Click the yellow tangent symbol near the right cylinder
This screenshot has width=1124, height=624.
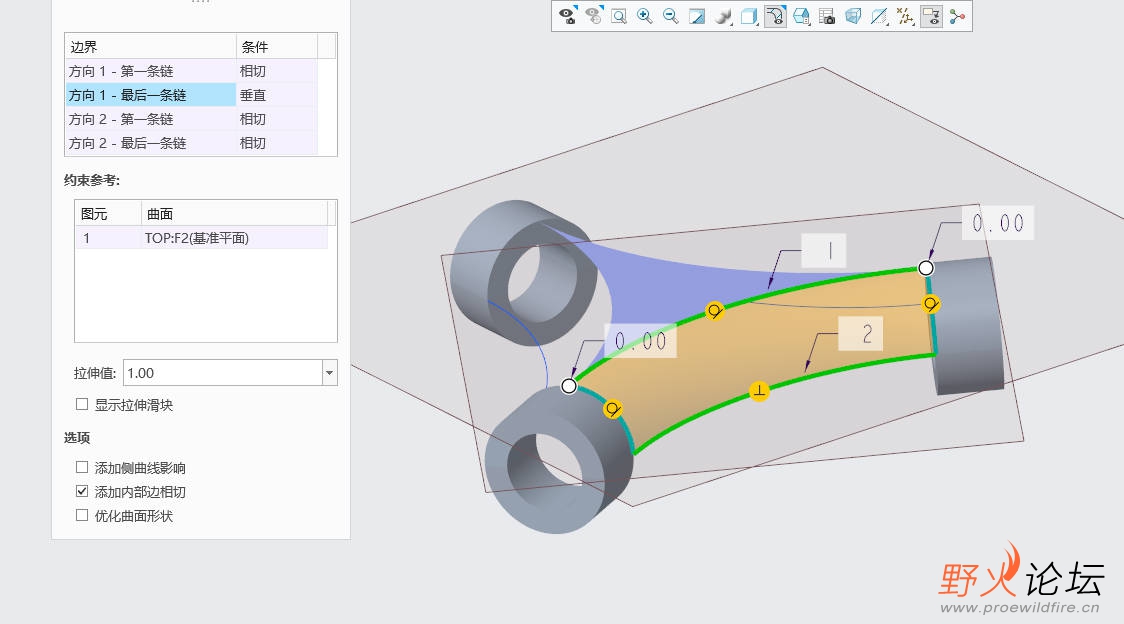pos(930,304)
